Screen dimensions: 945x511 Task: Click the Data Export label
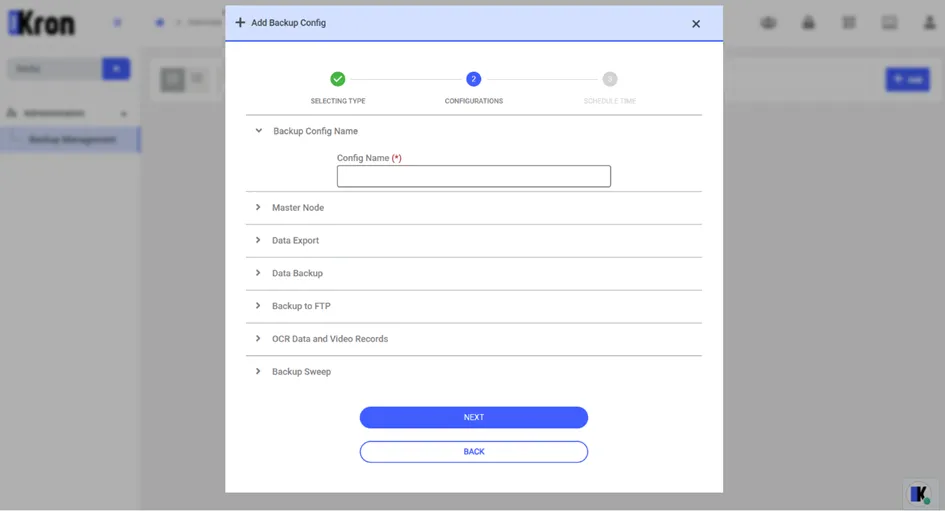[295, 240]
